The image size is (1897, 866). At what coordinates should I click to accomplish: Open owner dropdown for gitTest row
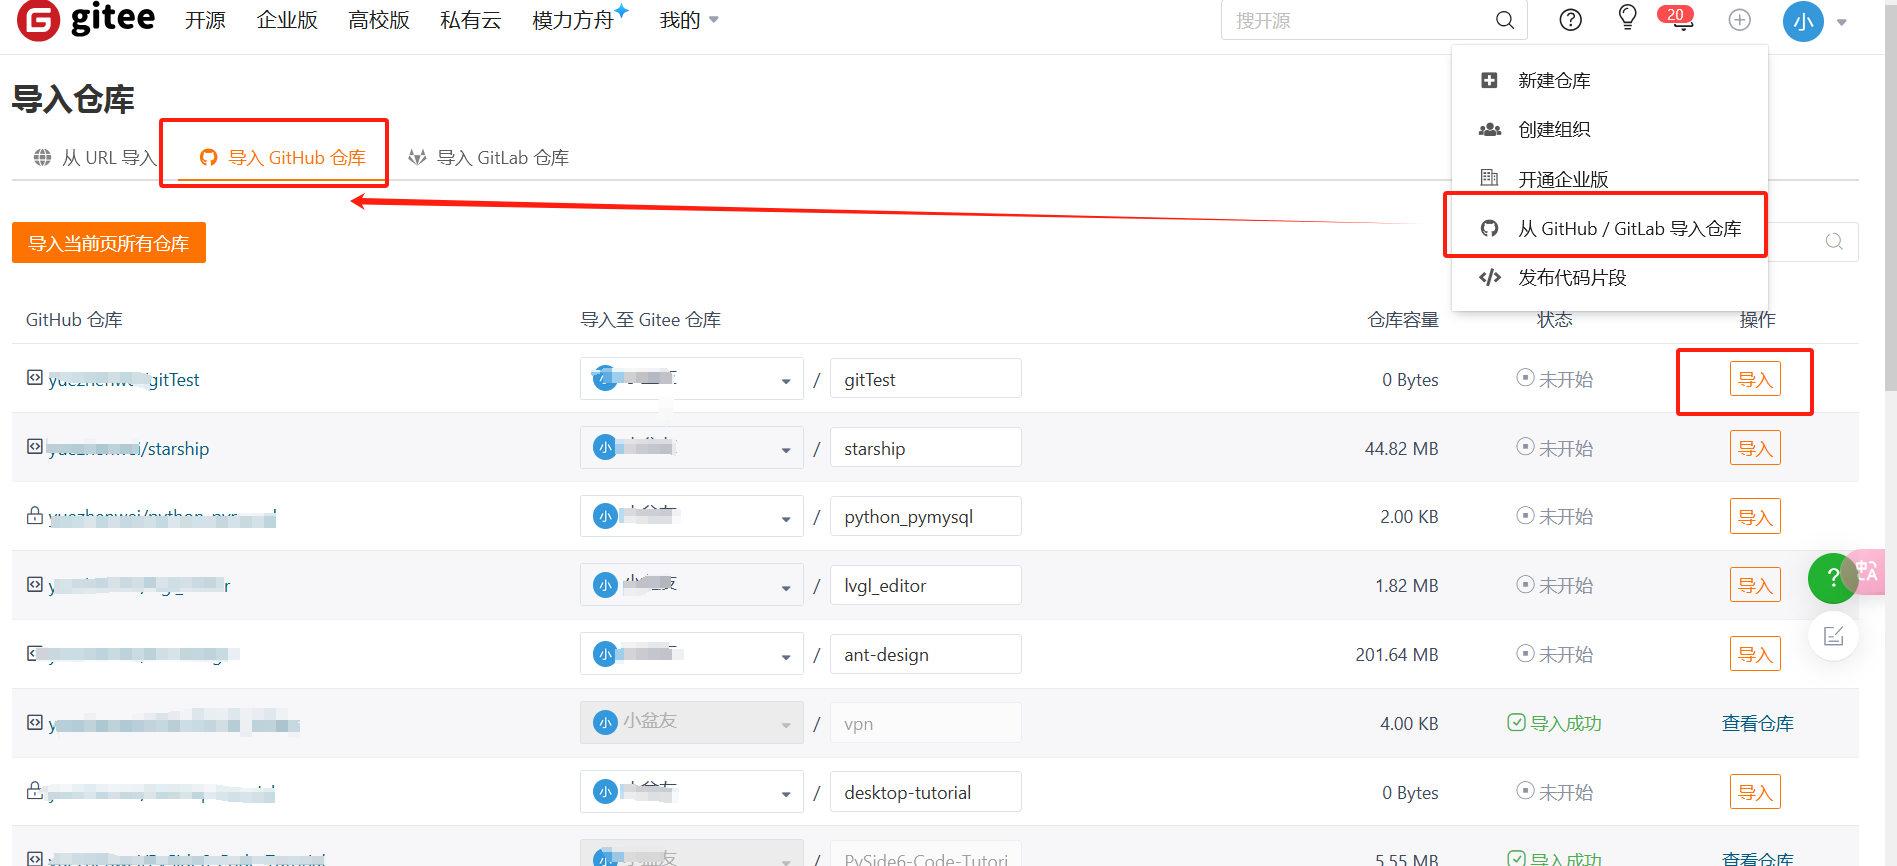[691, 379]
